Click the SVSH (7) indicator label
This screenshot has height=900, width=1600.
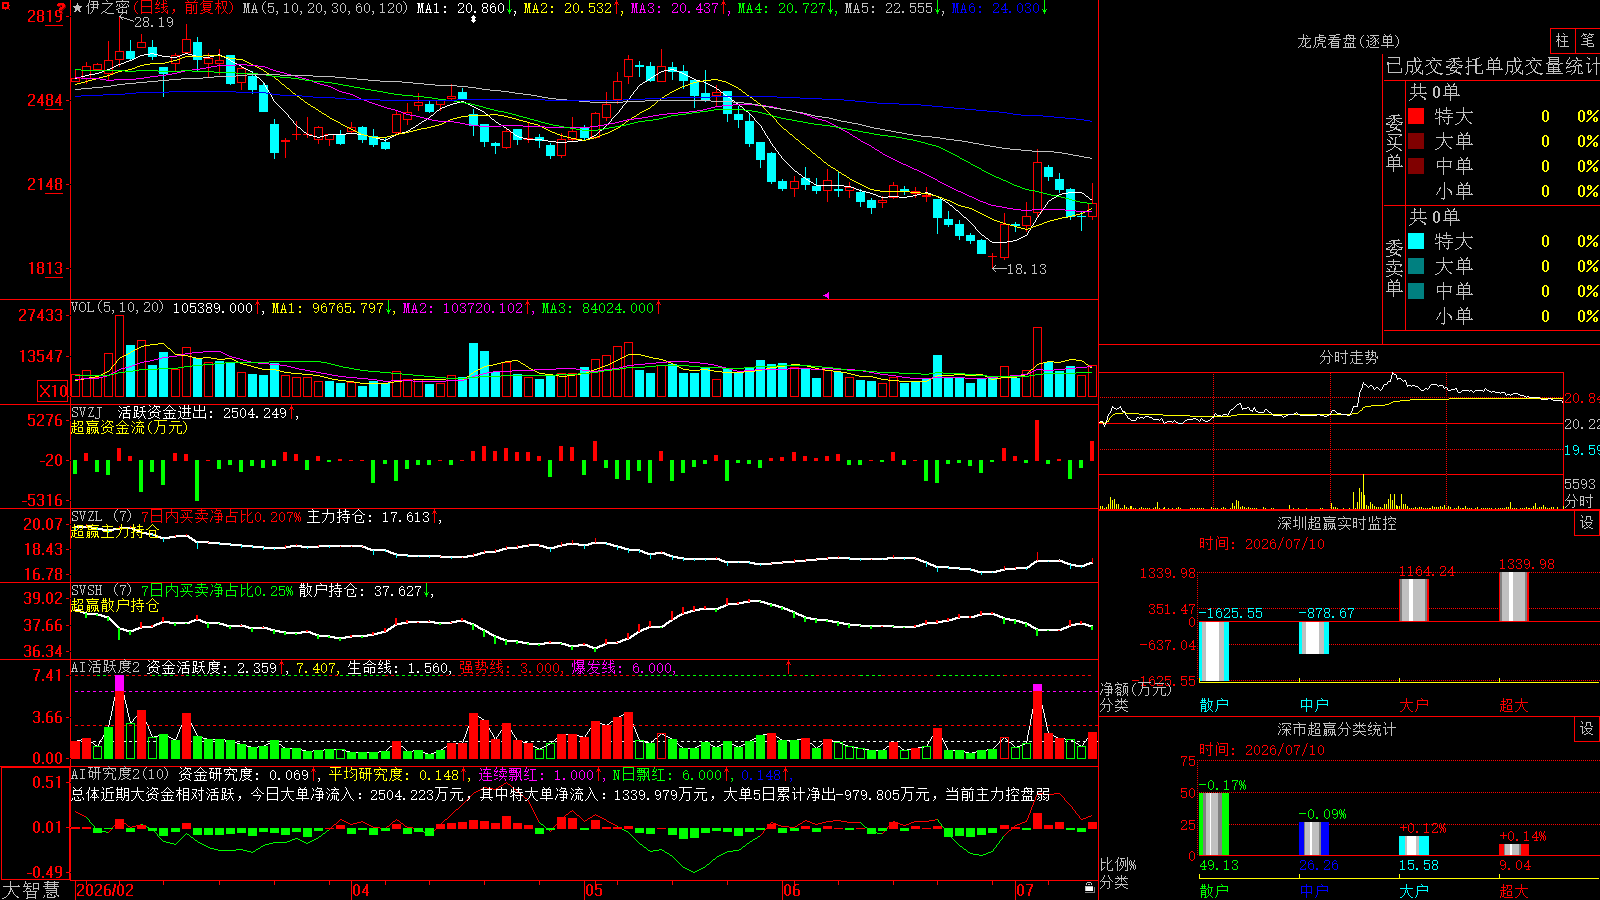101,591
